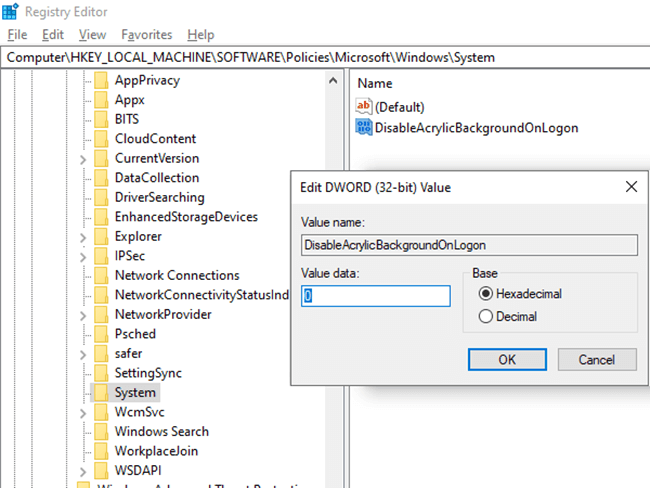
Task: Click the Registry Editor app icon
Action: pyautogui.click(x=10, y=11)
